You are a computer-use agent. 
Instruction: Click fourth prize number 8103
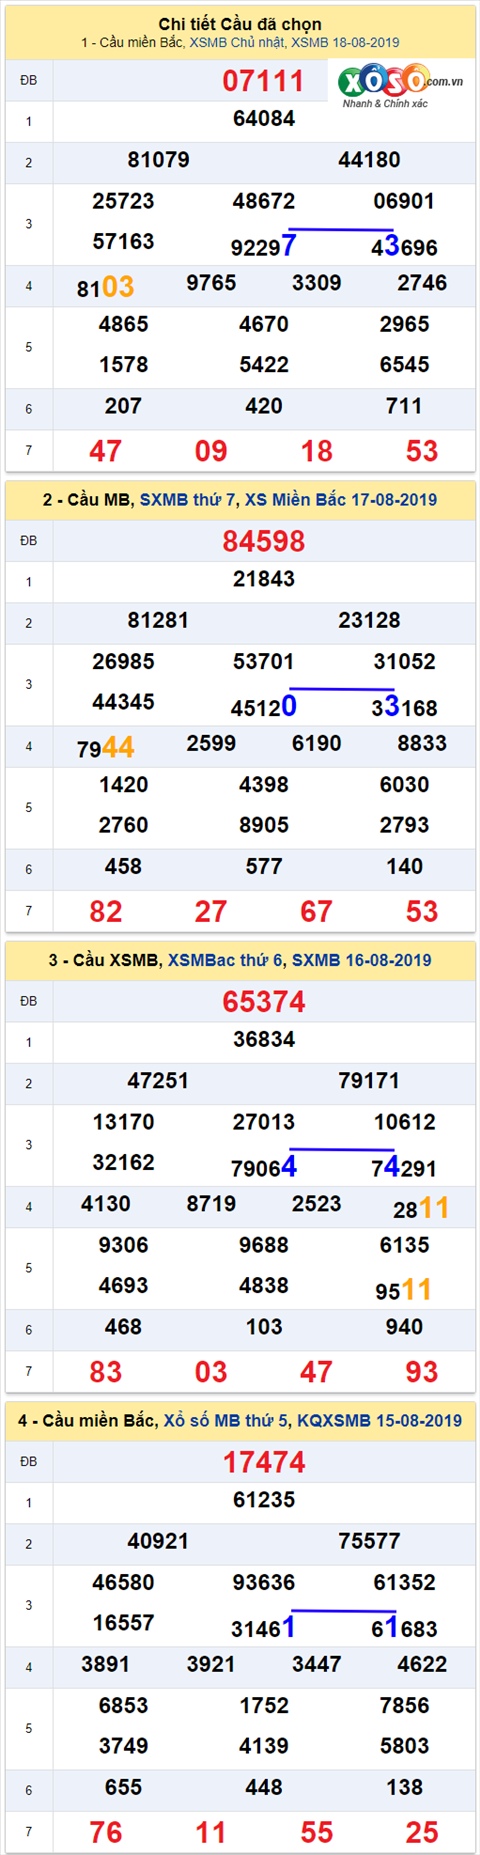click(105, 288)
